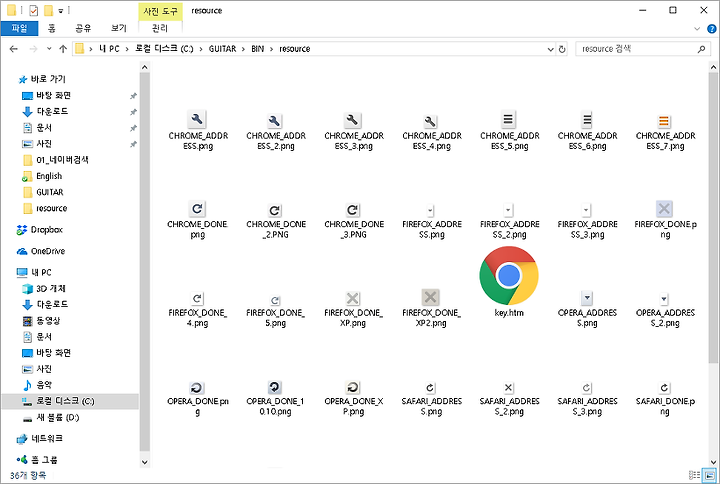The image size is (720, 484).
Task: Select FIREFOX_ADDRESS_3.png file icon
Action: pos(586,210)
